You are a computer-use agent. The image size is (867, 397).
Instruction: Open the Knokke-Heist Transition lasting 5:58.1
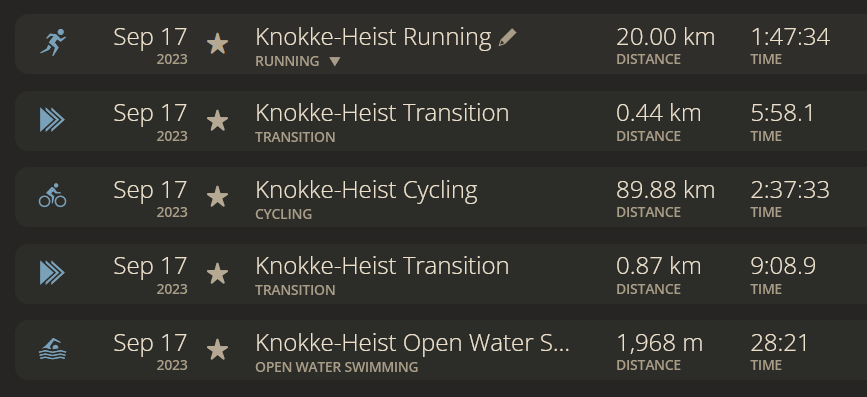click(x=382, y=113)
